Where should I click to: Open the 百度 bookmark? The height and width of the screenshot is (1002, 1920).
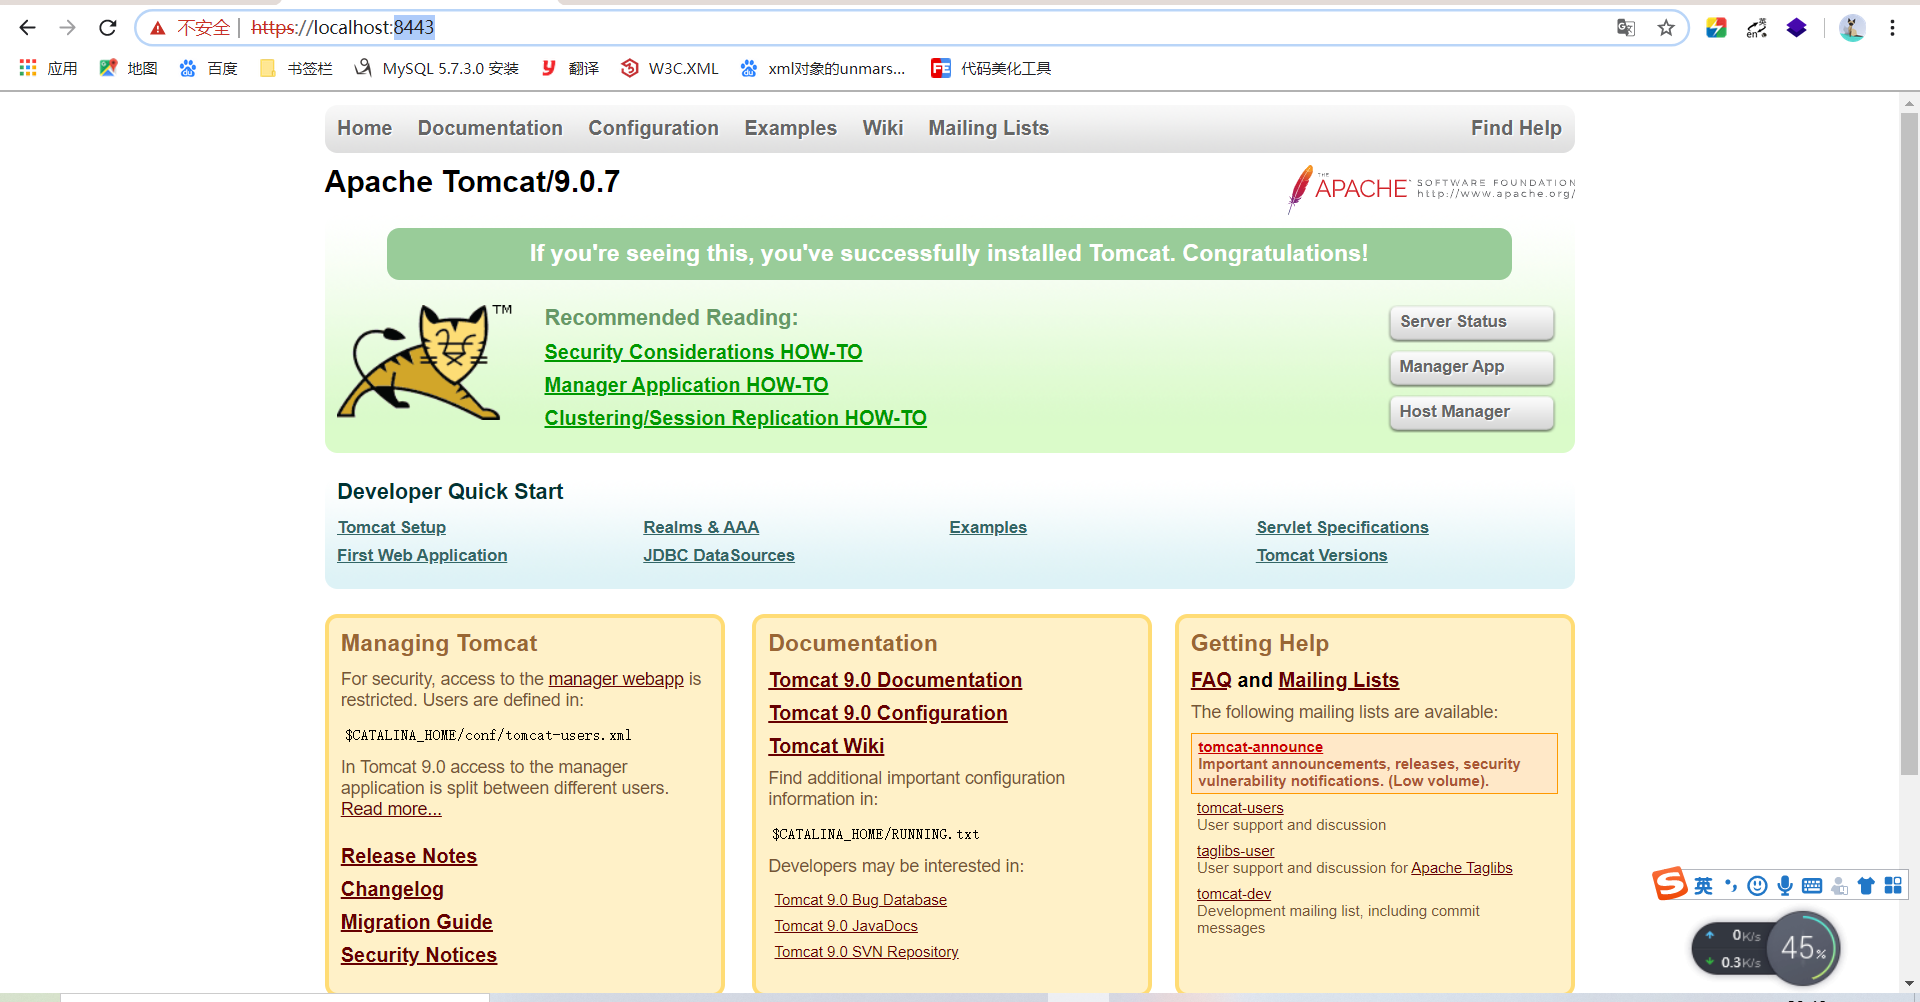pyautogui.click(x=208, y=68)
